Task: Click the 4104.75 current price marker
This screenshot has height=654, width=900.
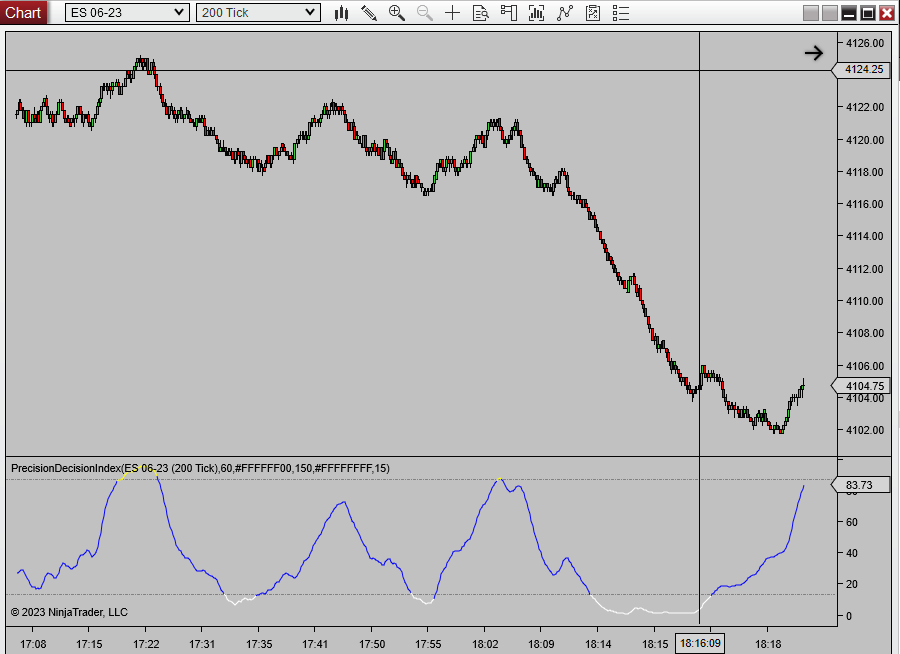Action: tap(863, 386)
